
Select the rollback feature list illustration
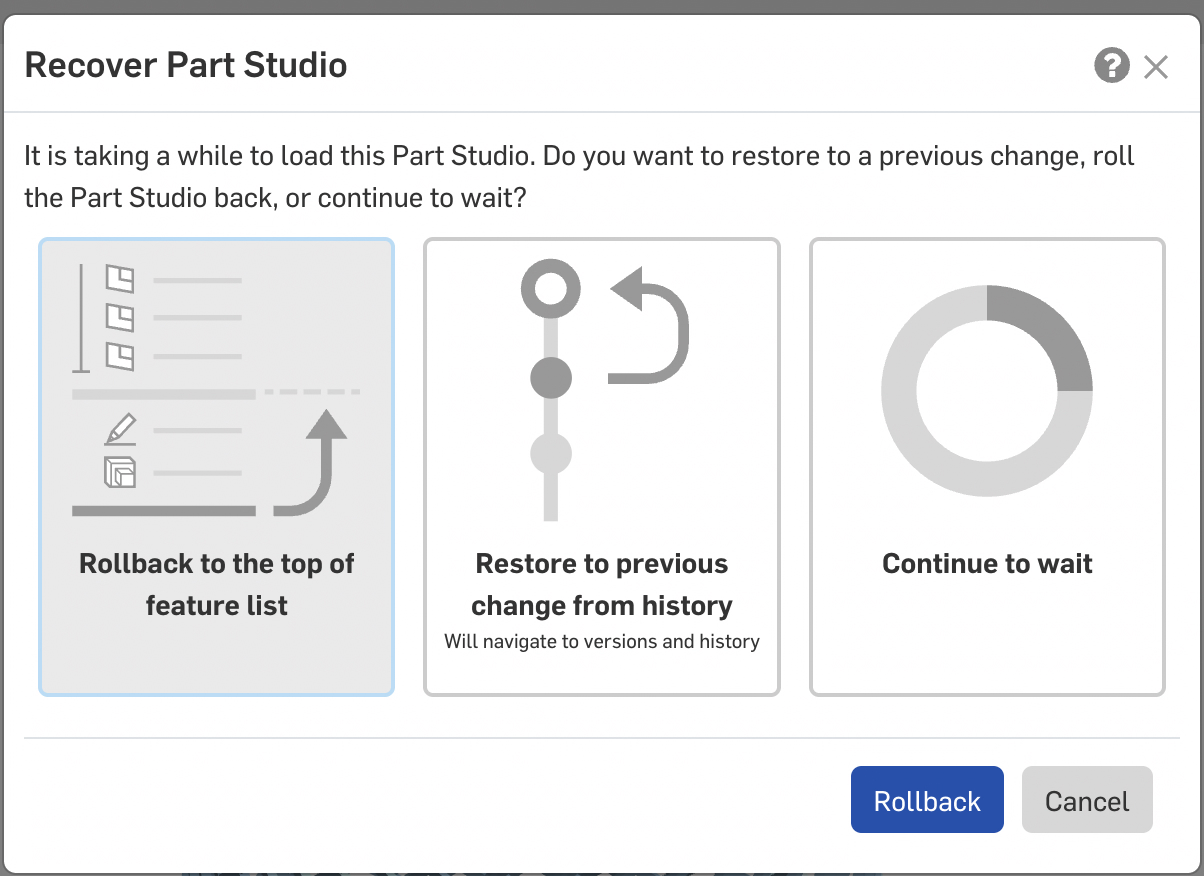(216, 390)
